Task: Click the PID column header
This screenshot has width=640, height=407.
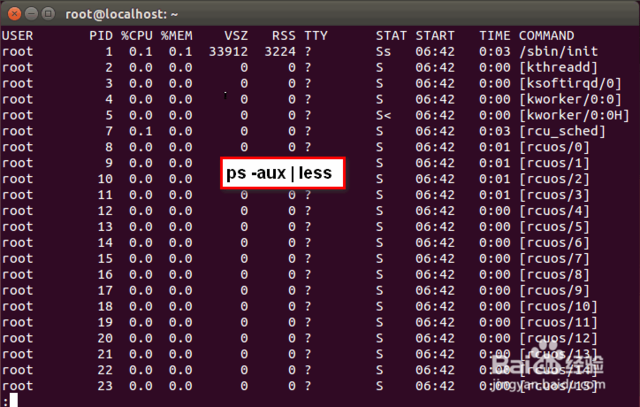Action: pyautogui.click(x=101, y=36)
